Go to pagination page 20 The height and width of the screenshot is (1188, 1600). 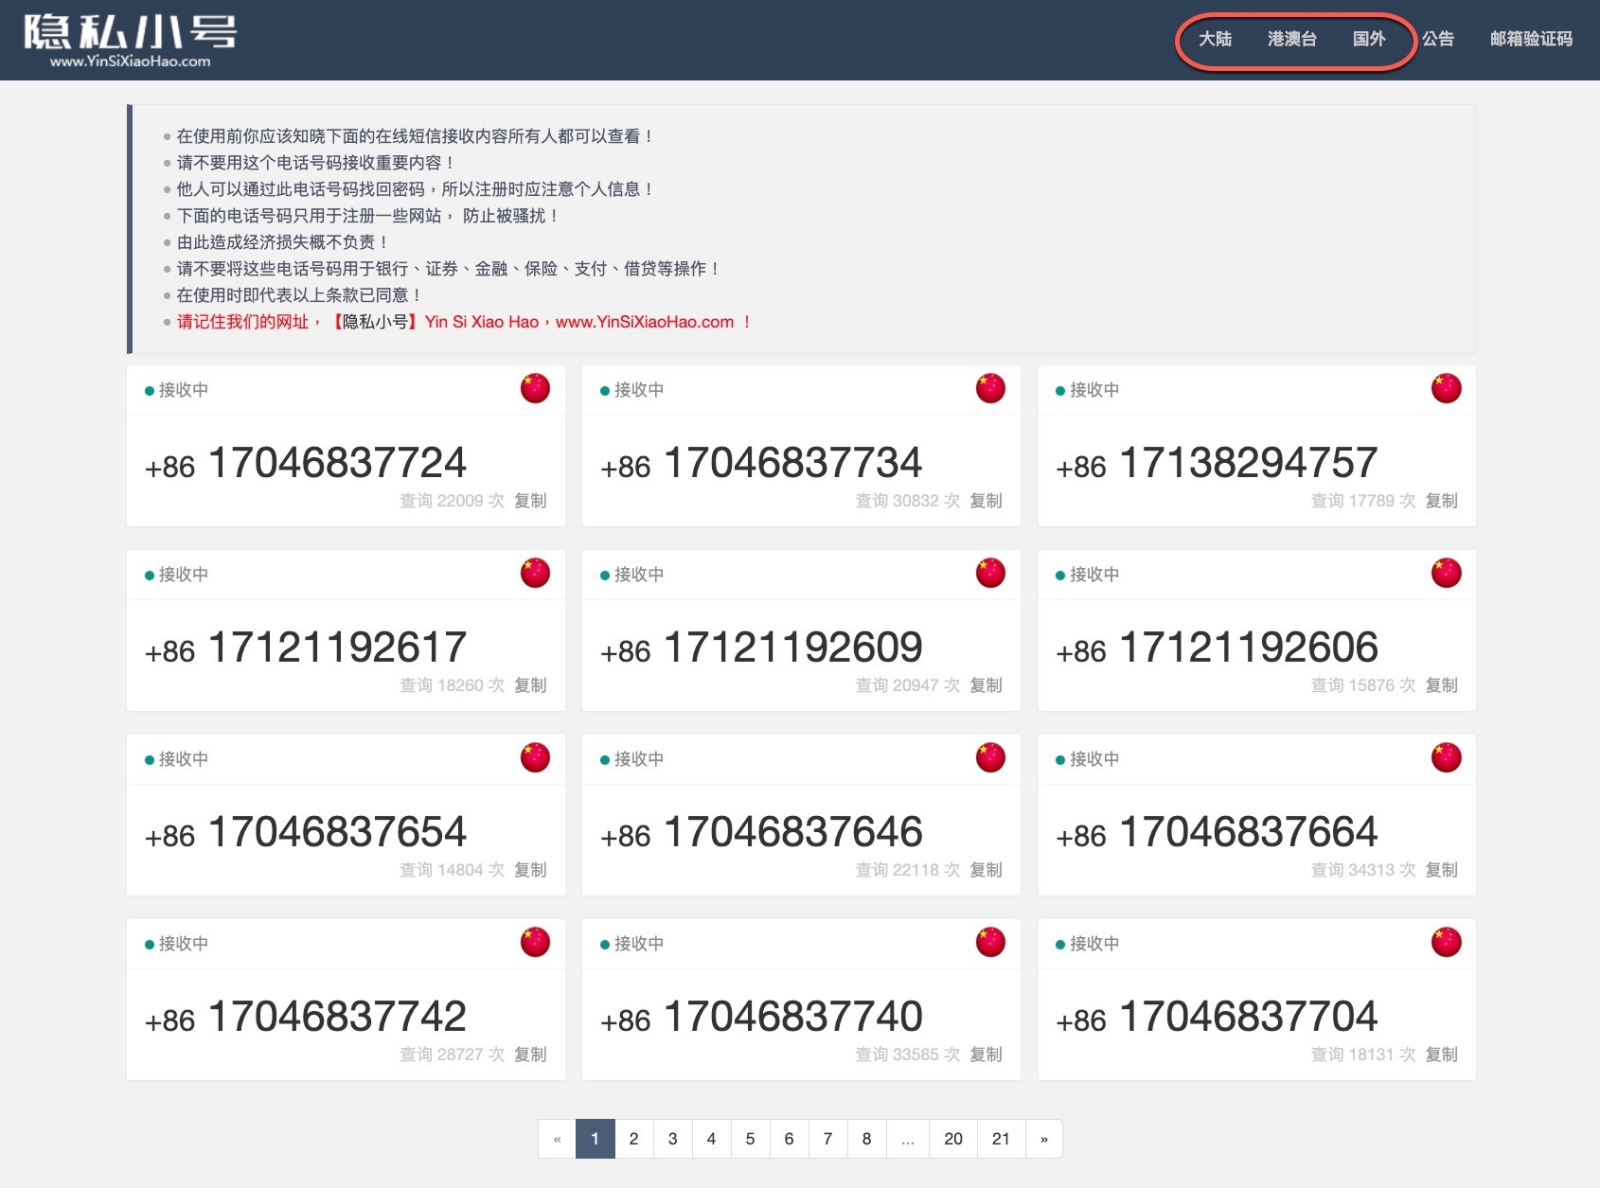coord(954,1139)
